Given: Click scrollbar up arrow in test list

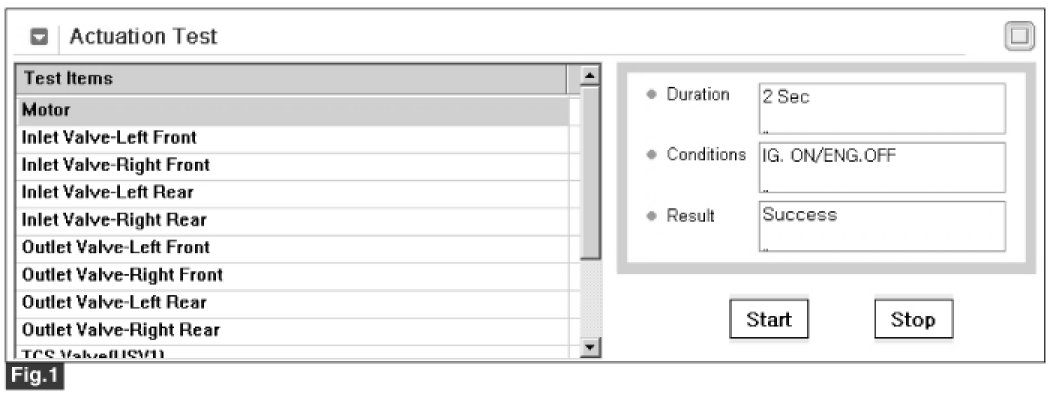Looking at the screenshot, I should pos(590,75).
